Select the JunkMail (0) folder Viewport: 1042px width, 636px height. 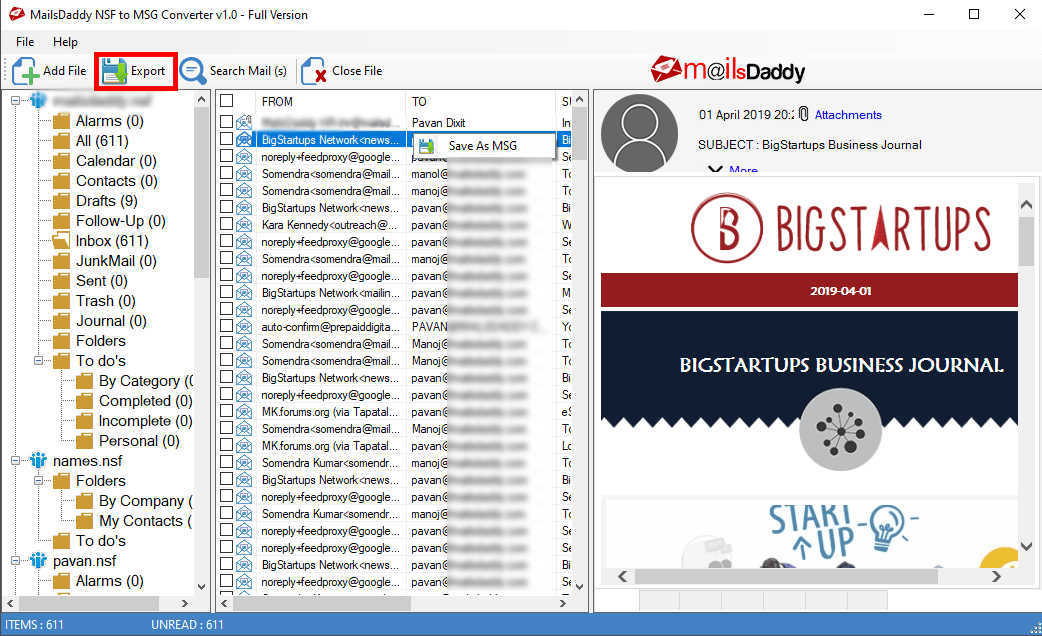[116, 261]
